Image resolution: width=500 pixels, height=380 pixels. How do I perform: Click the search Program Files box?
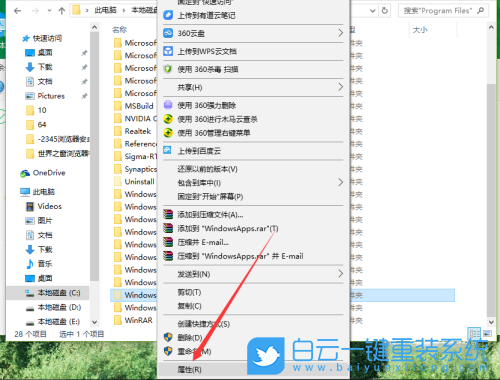(x=443, y=11)
